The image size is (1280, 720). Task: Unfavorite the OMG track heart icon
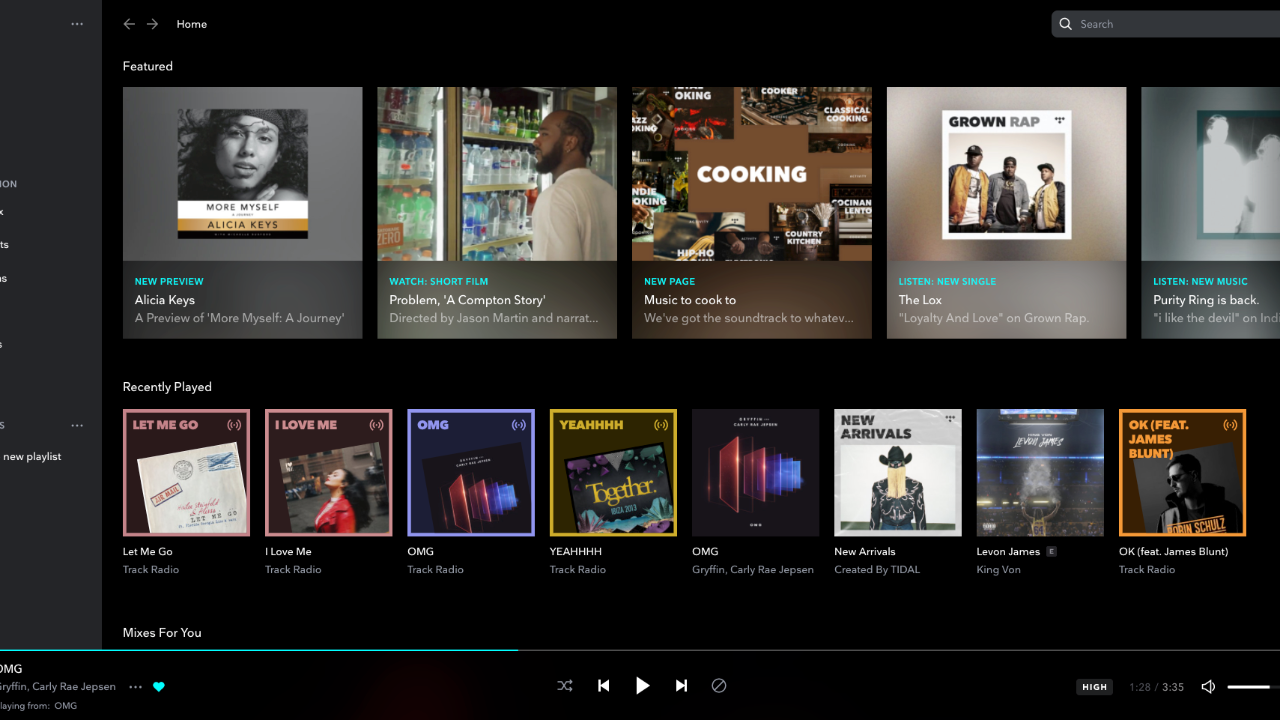coord(158,687)
